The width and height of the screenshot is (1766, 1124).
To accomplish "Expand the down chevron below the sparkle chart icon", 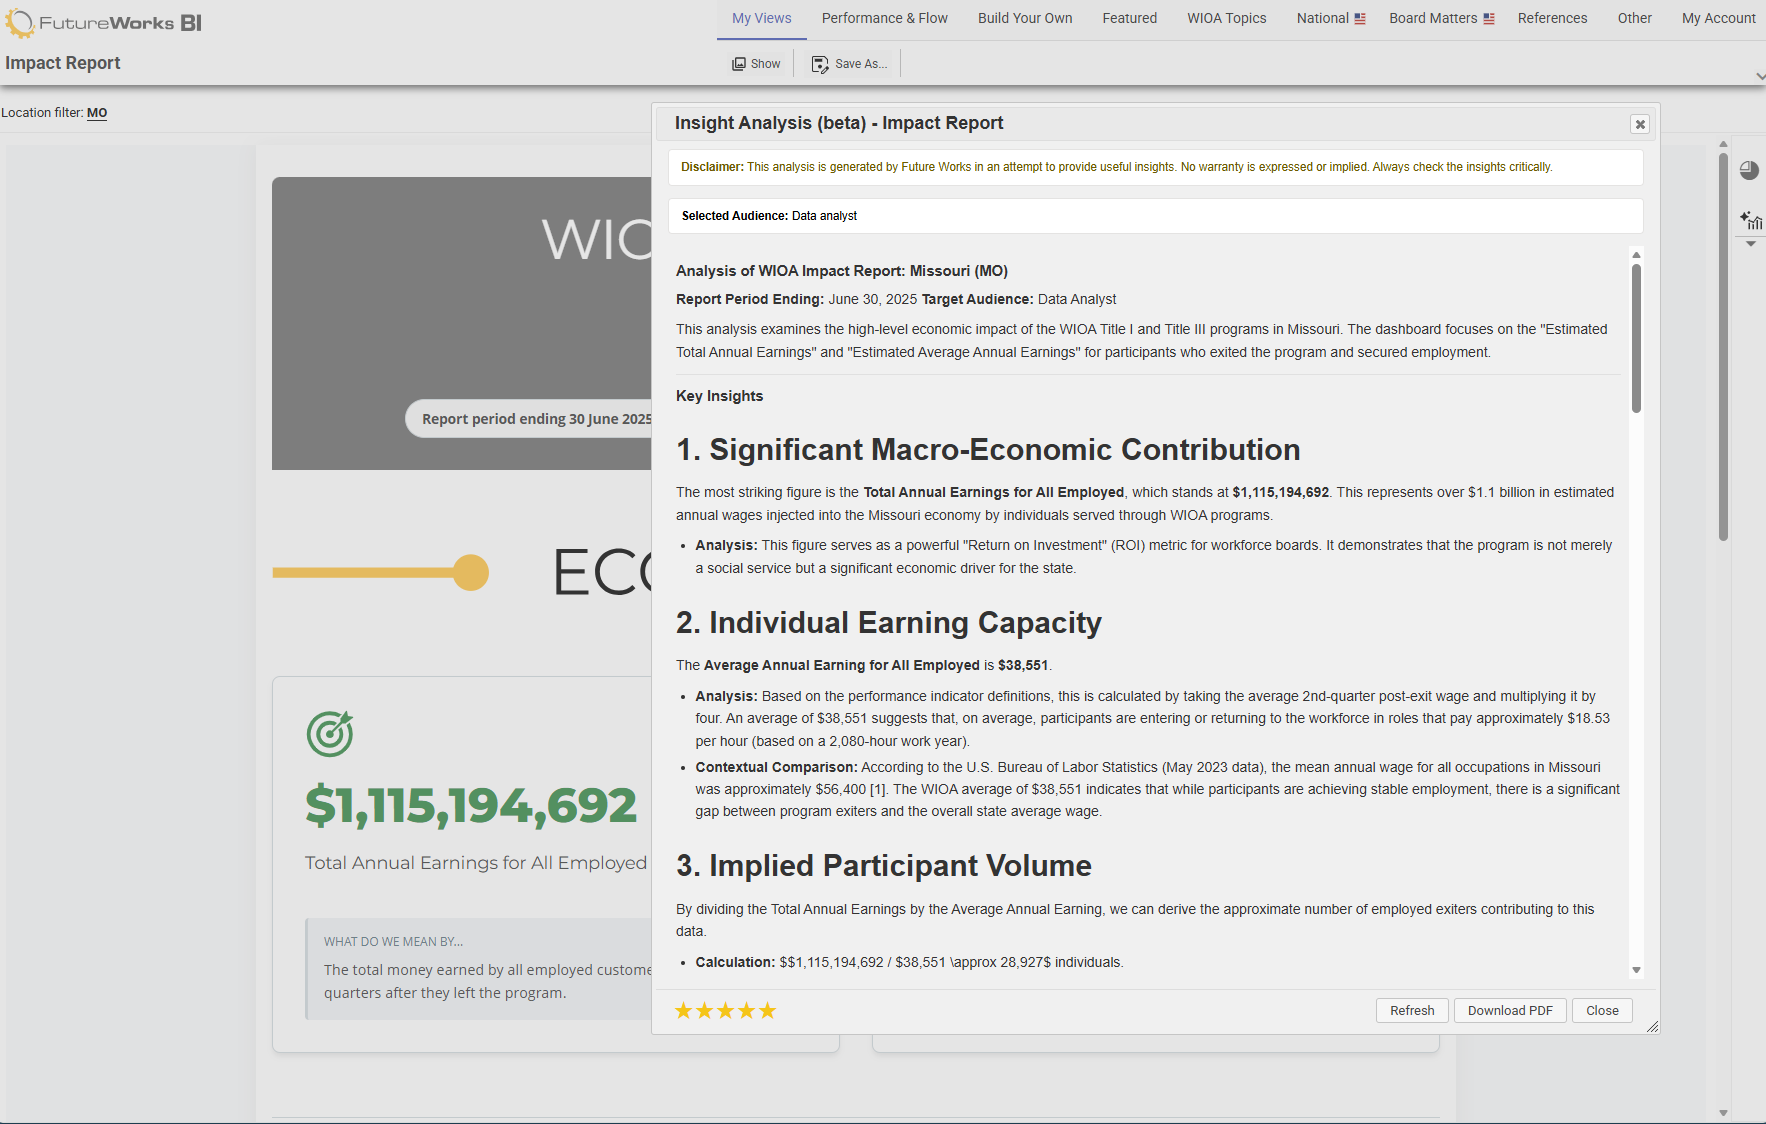I will [x=1750, y=243].
